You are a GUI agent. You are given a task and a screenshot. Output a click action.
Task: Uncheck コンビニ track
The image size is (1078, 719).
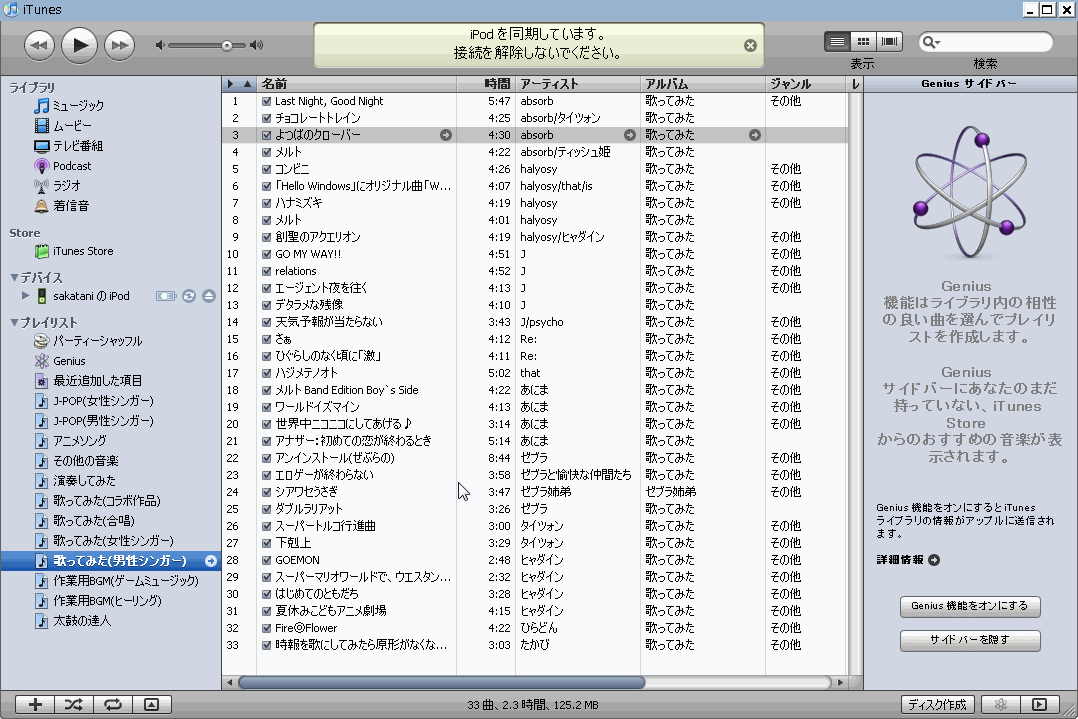pyautogui.click(x=266, y=169)
